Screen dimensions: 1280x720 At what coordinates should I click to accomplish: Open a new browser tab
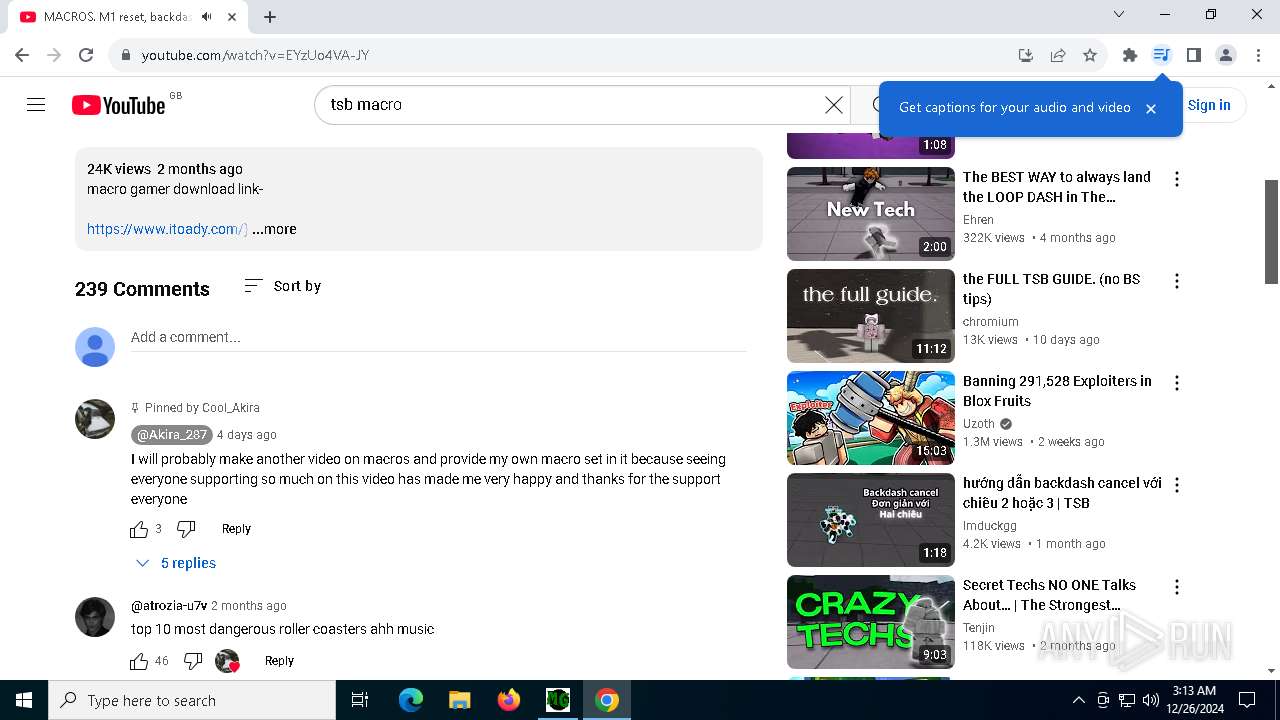pos(270,16)
